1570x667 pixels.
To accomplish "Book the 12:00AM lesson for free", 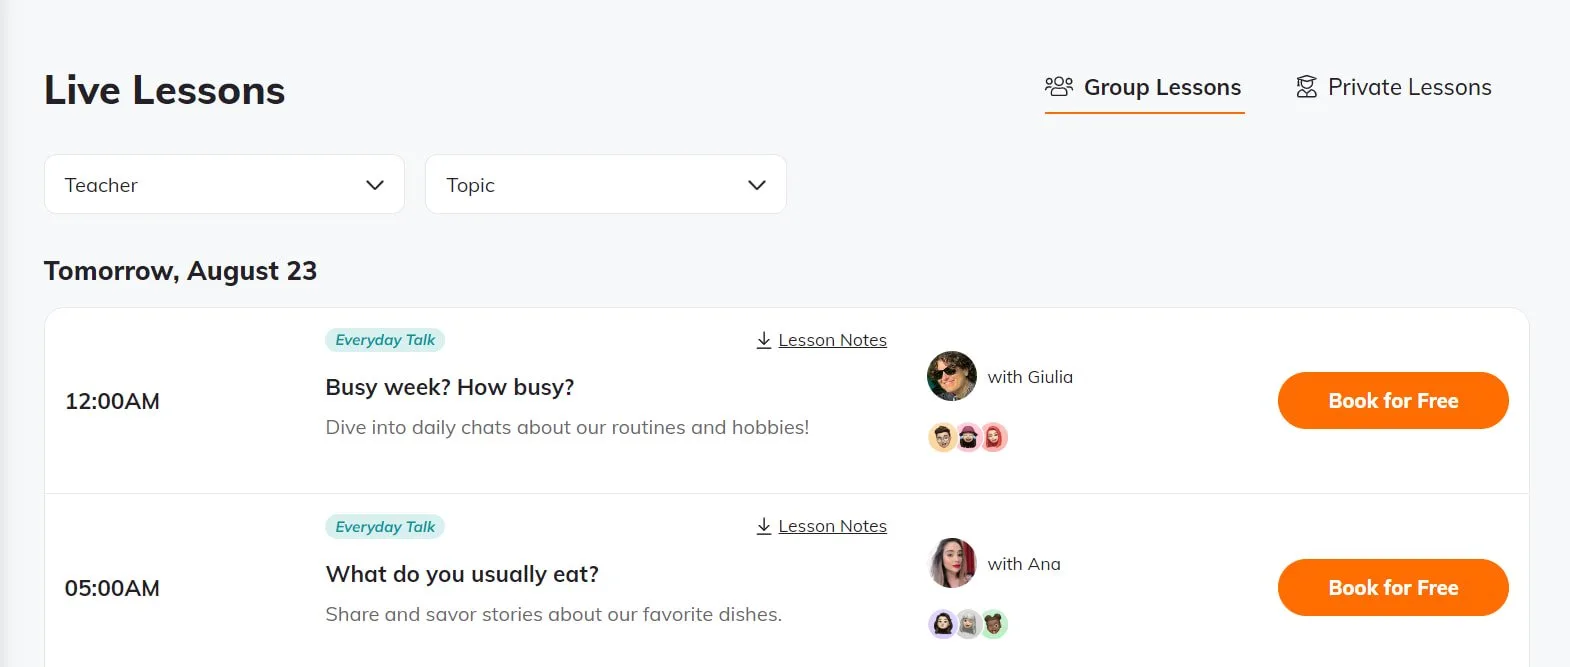I will (x=1392, y=401).
